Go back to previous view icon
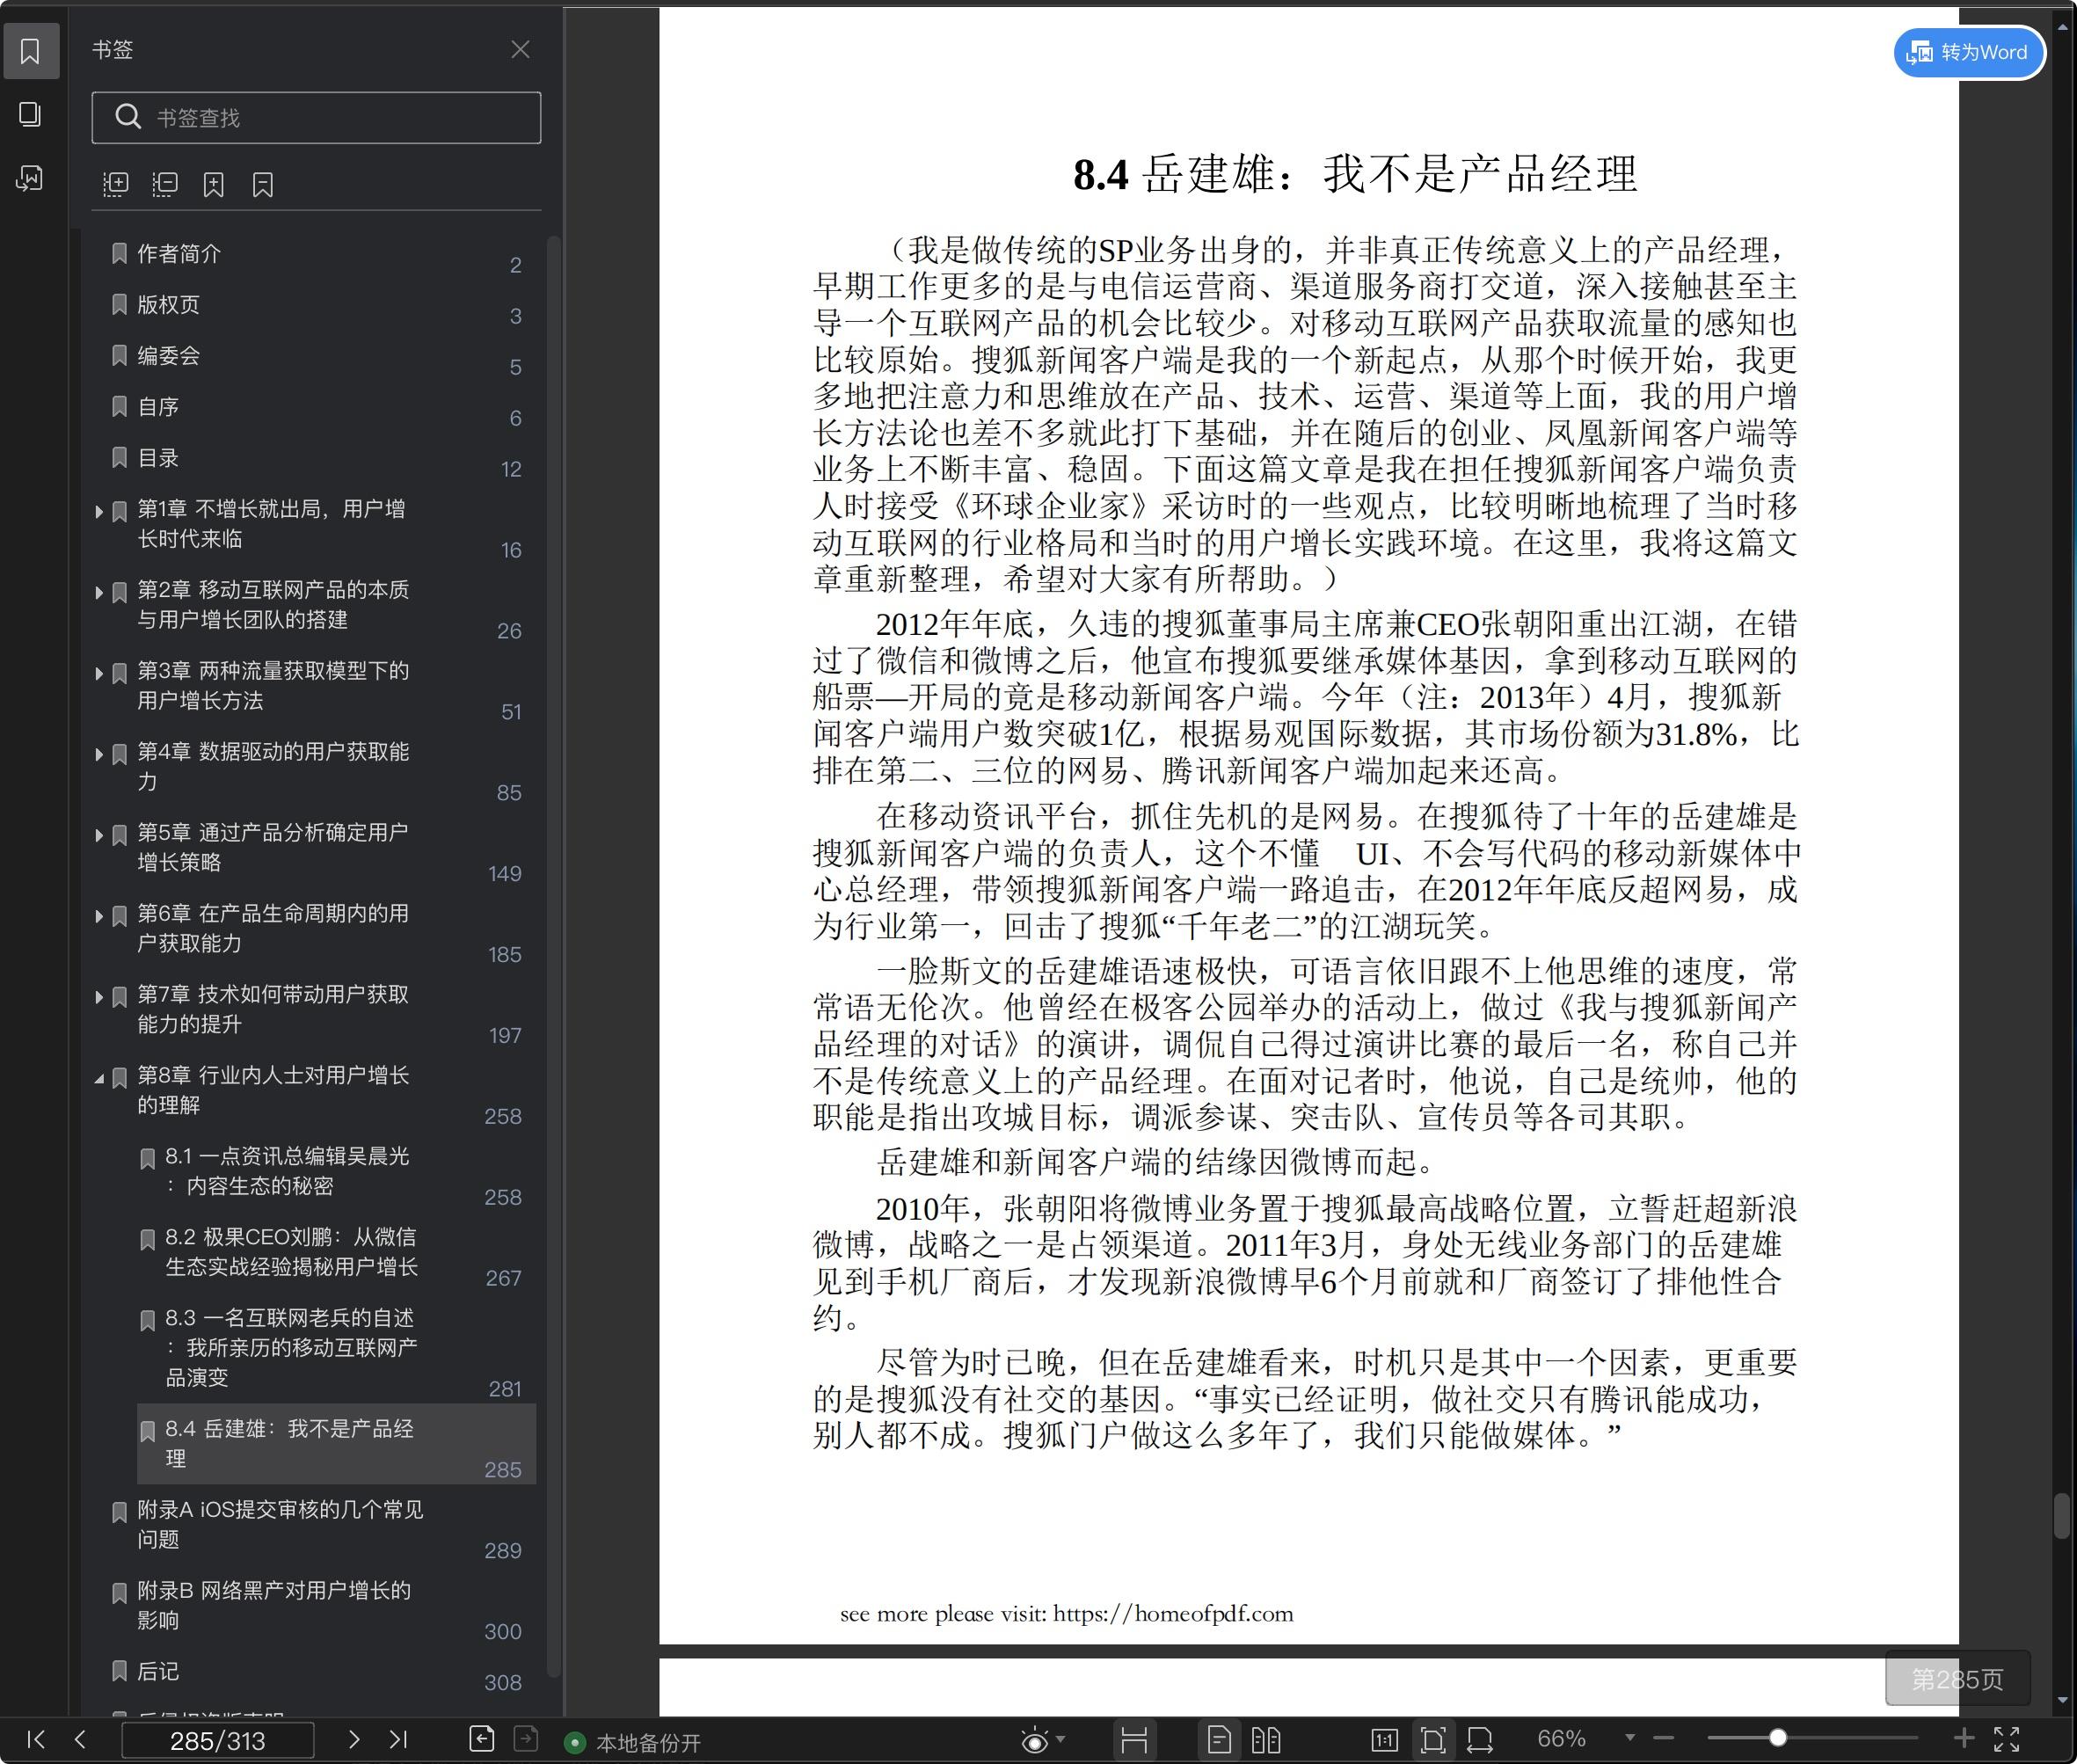This screenshot has height=1764, width=2077. [482, 1739]
